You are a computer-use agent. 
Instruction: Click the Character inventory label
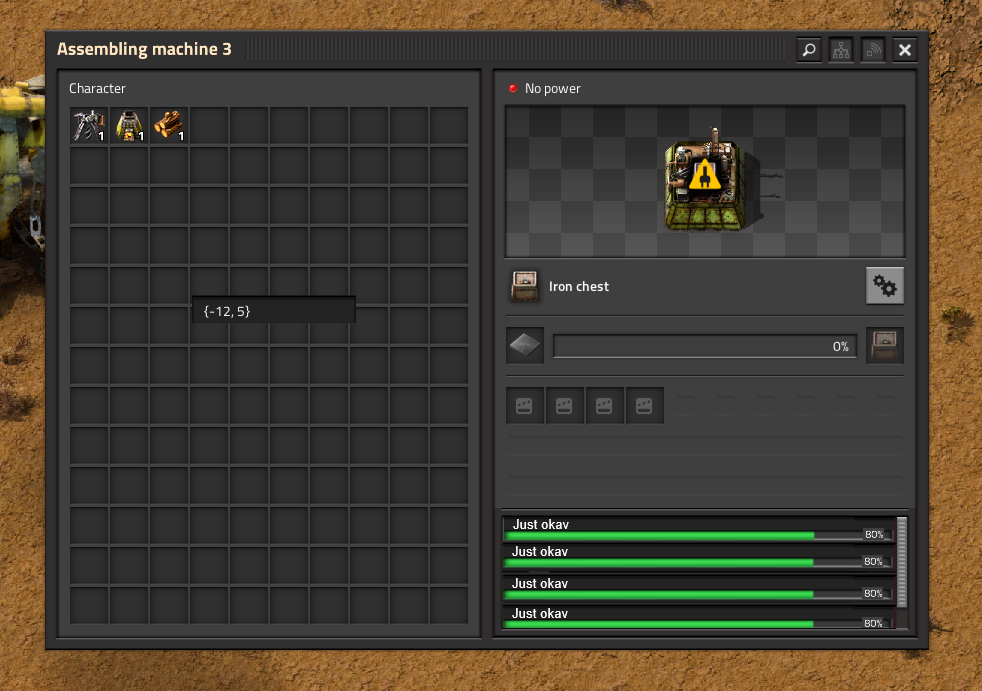(x=97, y=88)
